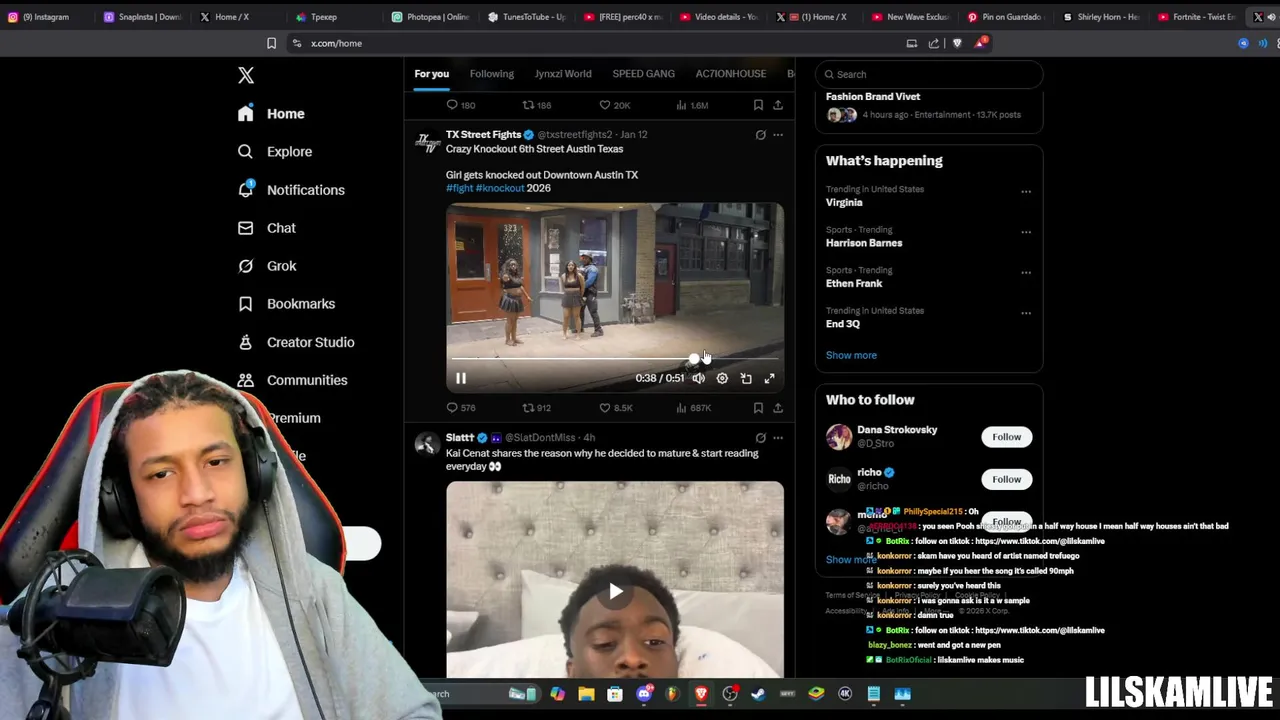Image resolution: width=1280 pixels, height=720 pixels.
Task: Open File Explorer from the taskbar
Action: click(x=586, y=694)
